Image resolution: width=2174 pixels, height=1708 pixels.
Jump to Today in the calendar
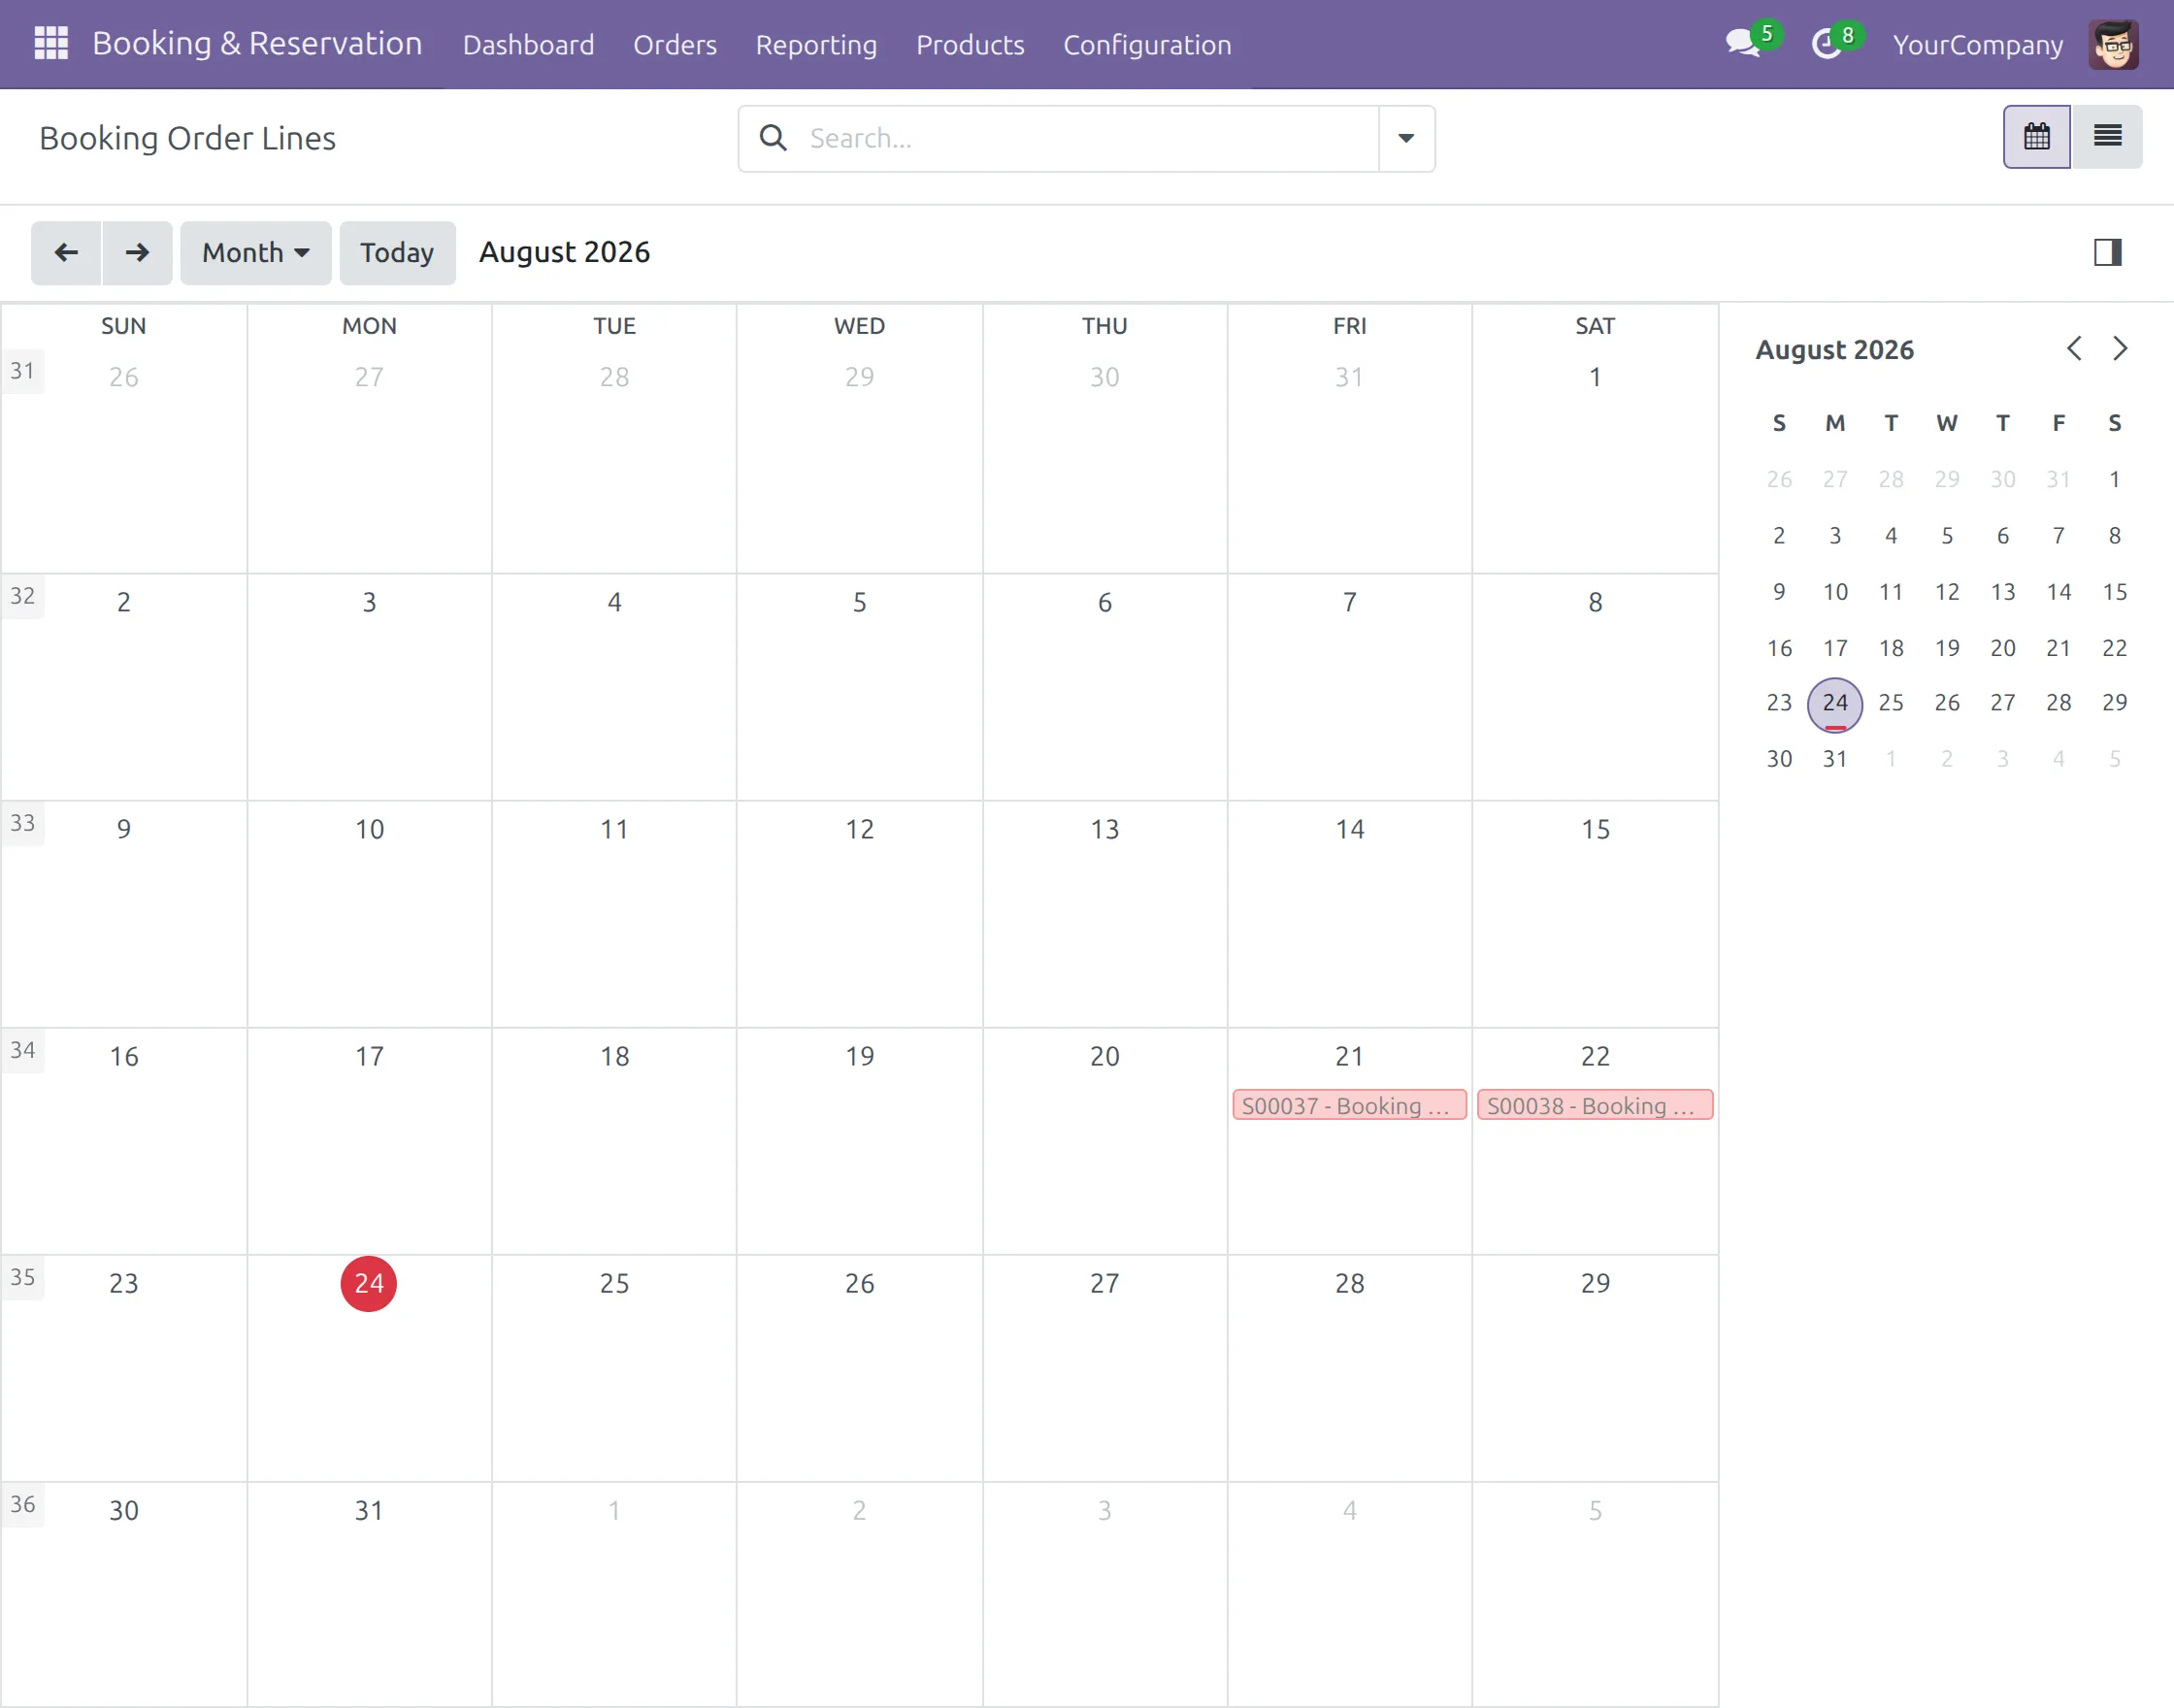click(397, 253)
